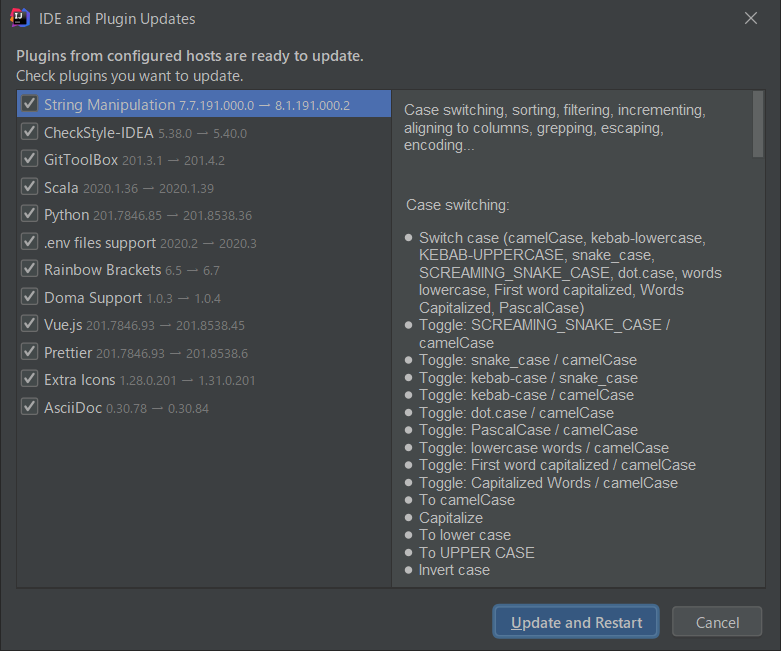Select the Prettier 201.7846.93 row

coord(204,353)
